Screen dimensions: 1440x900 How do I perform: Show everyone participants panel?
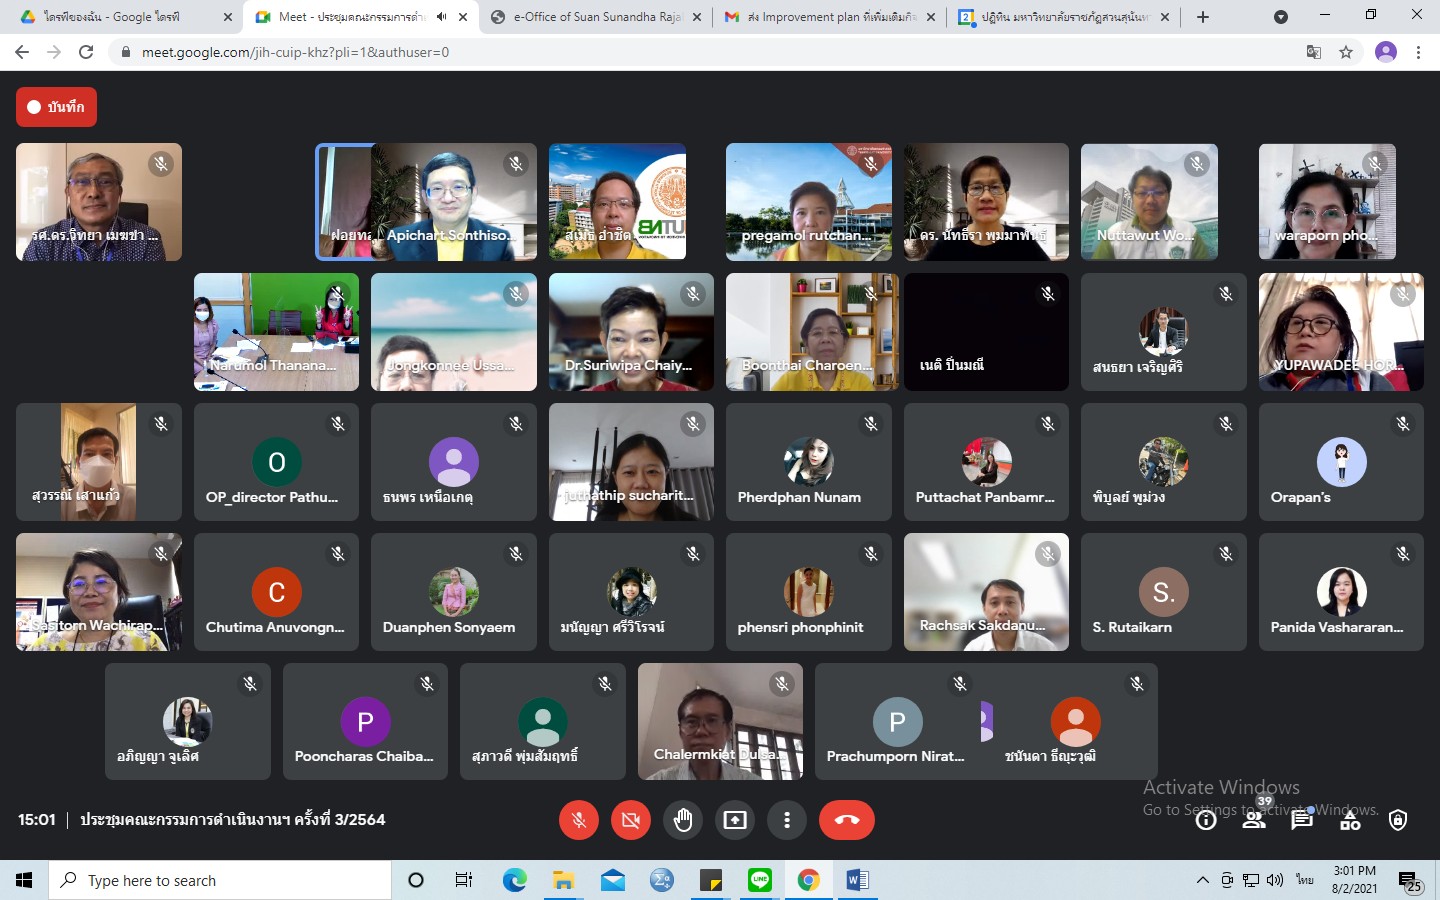click(1253, 821)
